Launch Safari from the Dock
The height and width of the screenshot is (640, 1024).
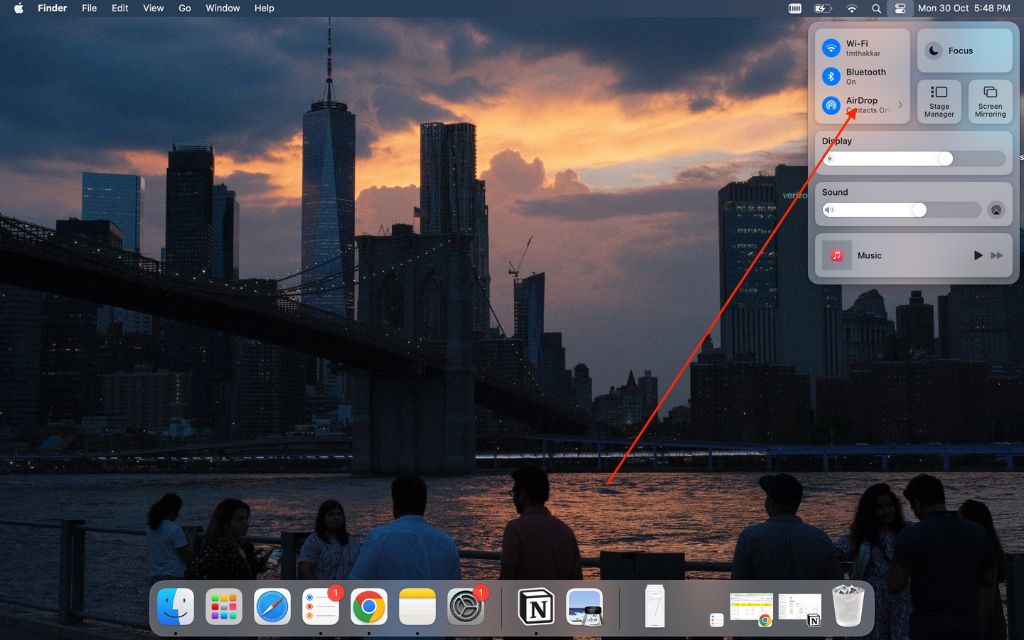[272, 607]
